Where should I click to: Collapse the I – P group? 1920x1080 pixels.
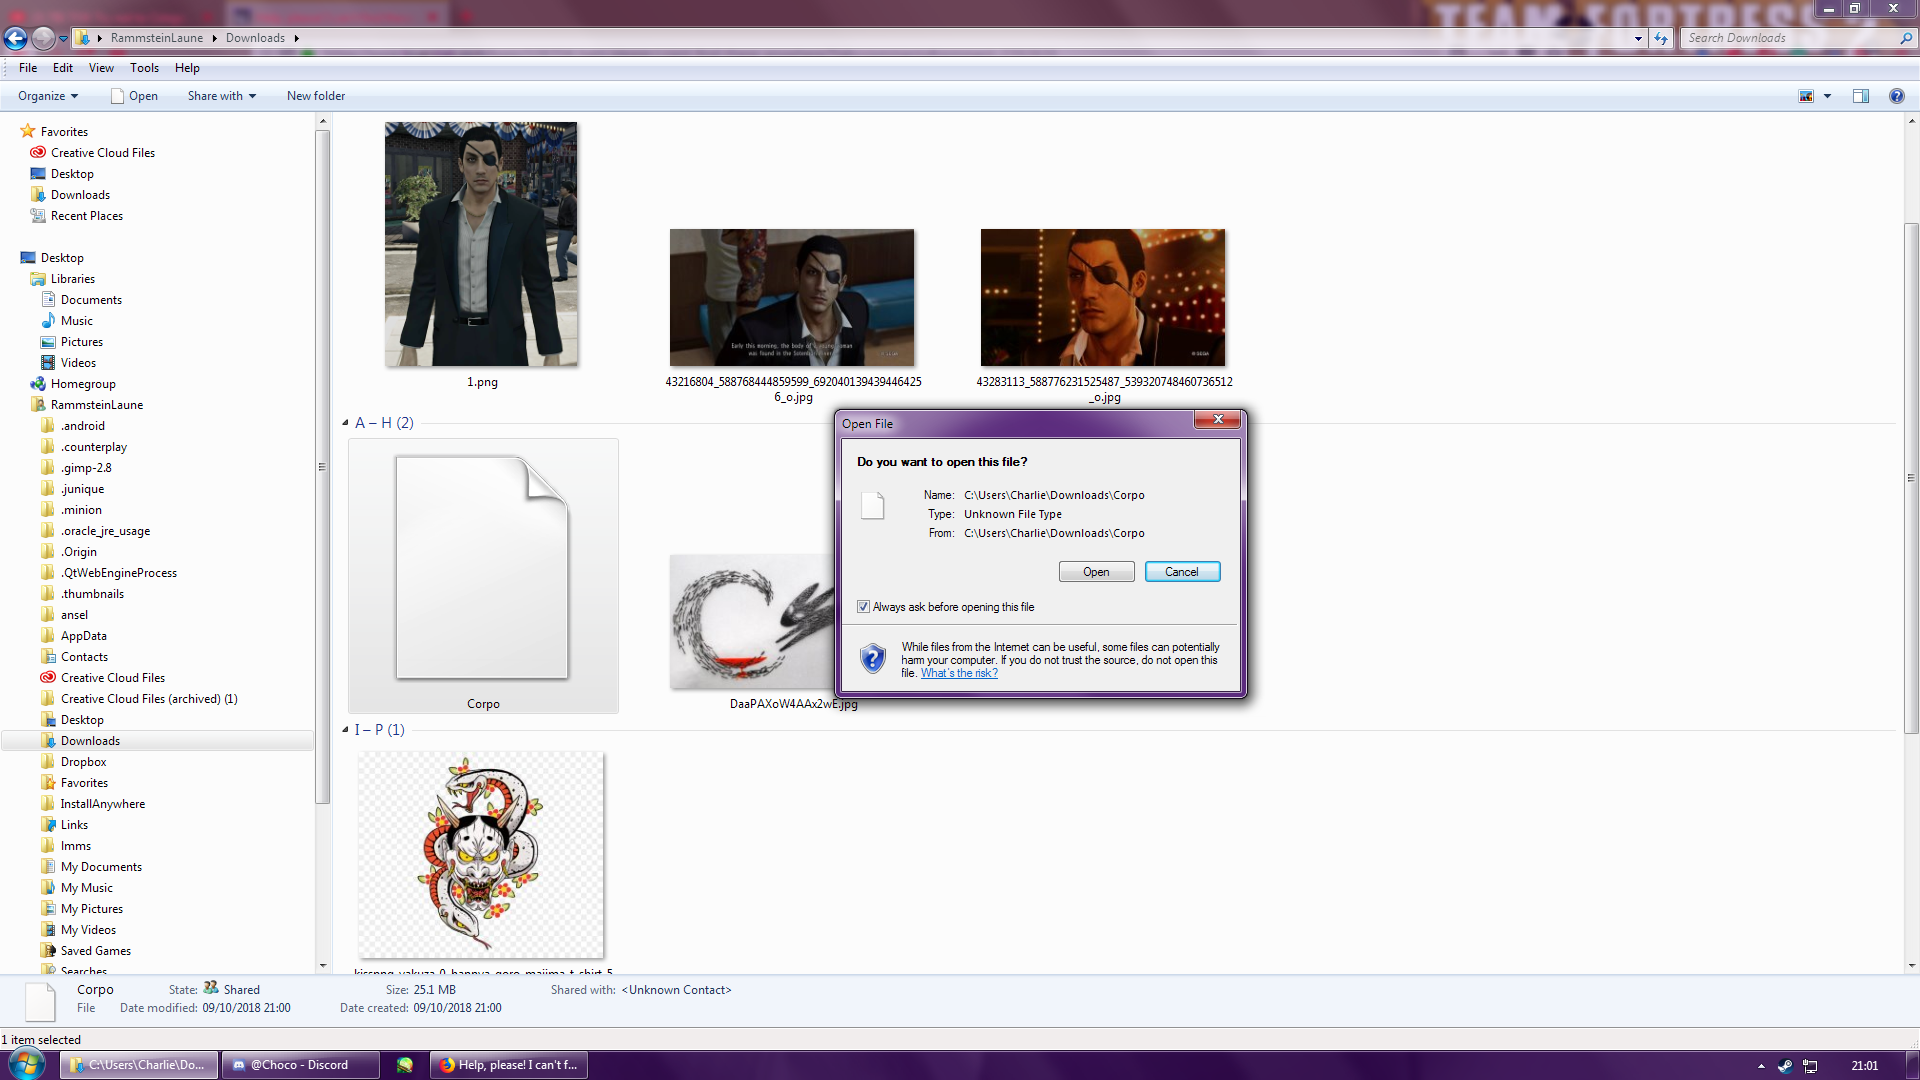point(346,730)
